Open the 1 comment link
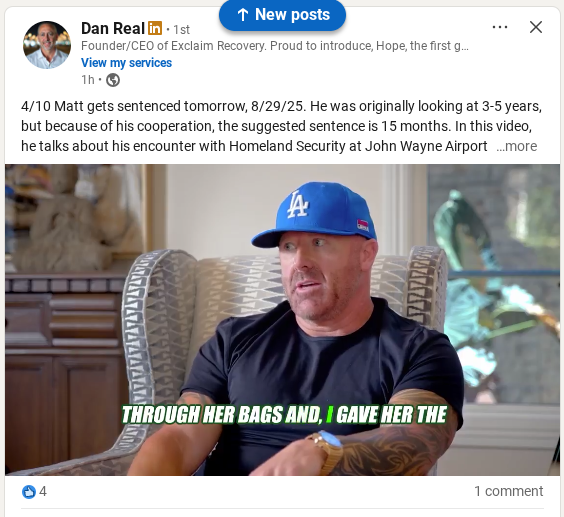 508,491
